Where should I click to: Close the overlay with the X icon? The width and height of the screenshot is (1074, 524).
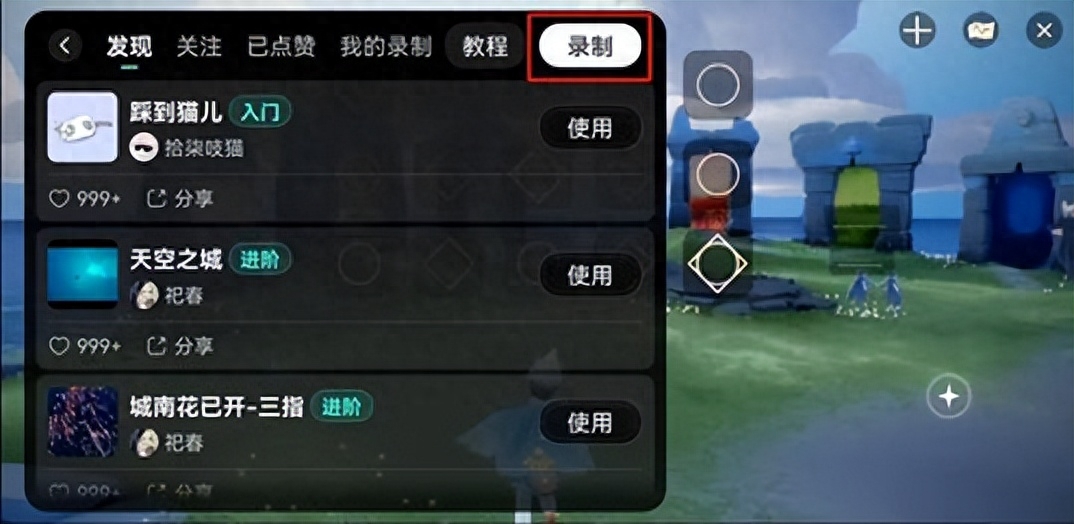pyautogui.click(x=1044, y=30)
